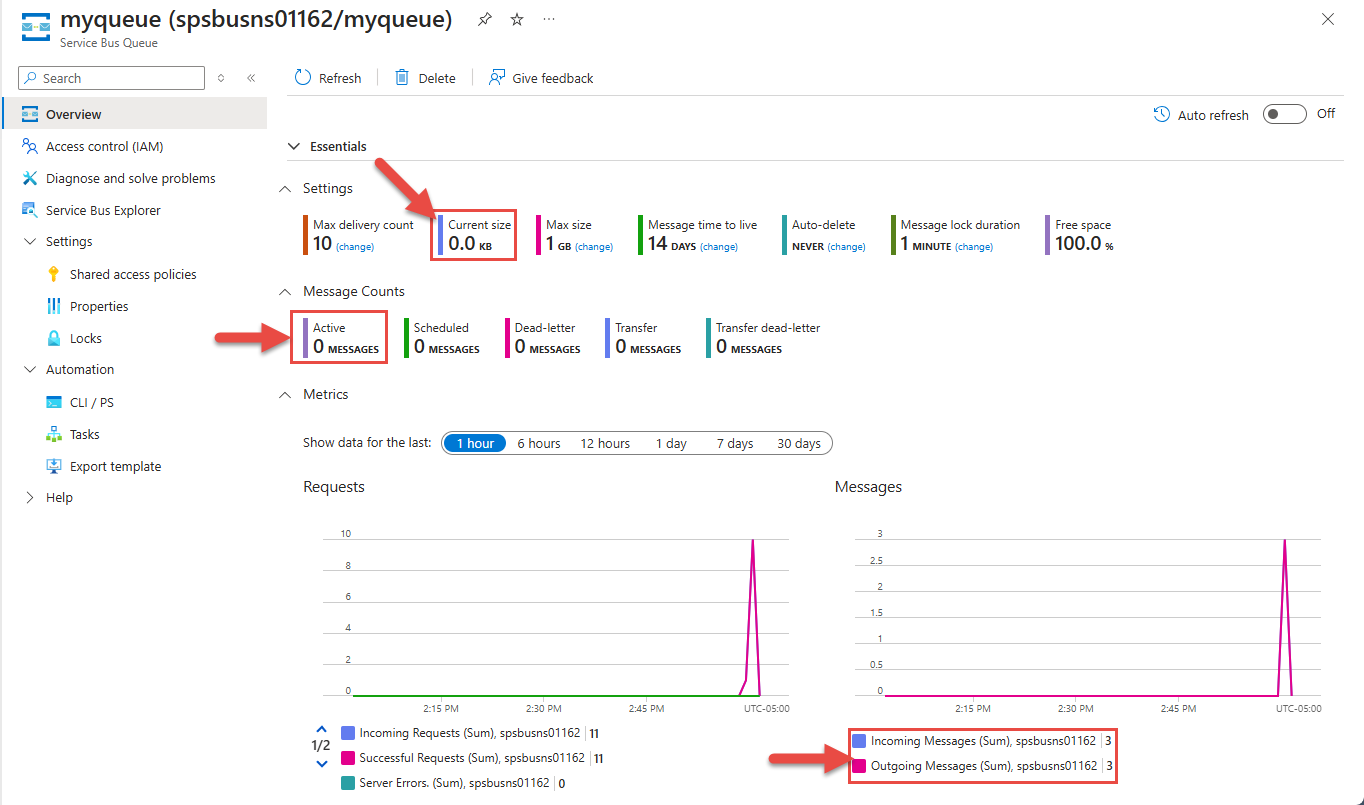The height and width of the screenshot is (805, 1364).
Task: Collapse the Essentials section
Action: pos(294,146)
